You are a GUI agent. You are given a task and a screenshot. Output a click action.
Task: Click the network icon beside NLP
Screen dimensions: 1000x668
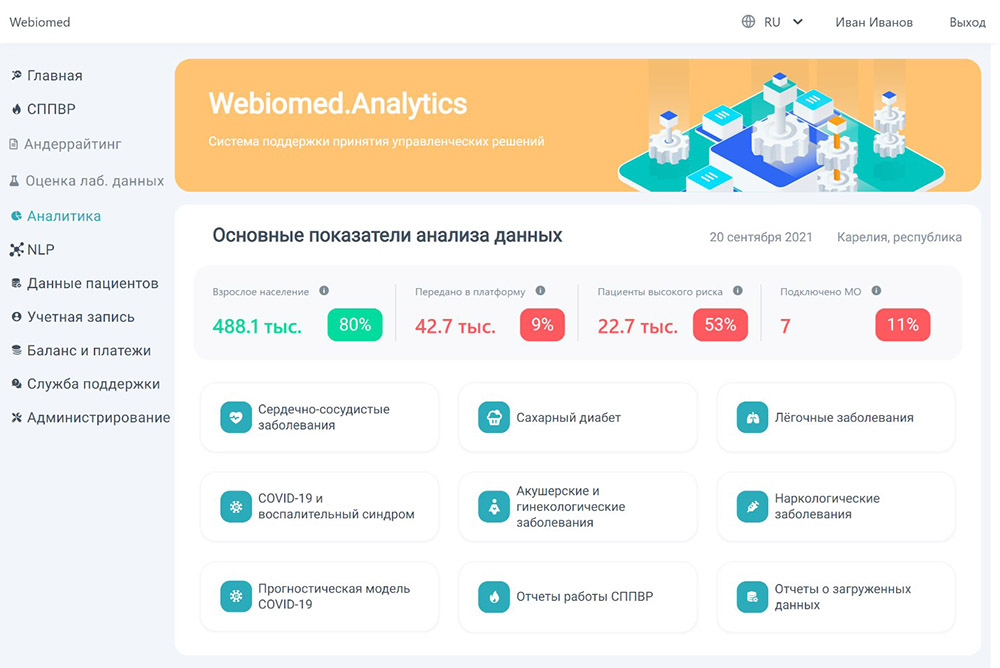pyautogui.click(x=17, y=249)
